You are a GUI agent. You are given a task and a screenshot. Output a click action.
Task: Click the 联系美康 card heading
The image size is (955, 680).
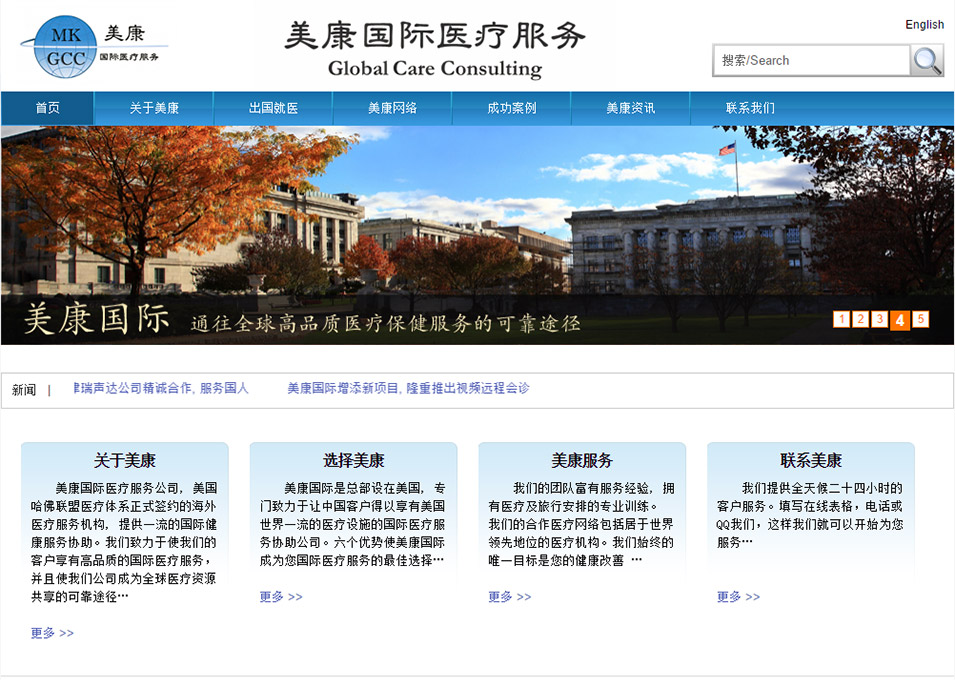[x=811, y=461]
